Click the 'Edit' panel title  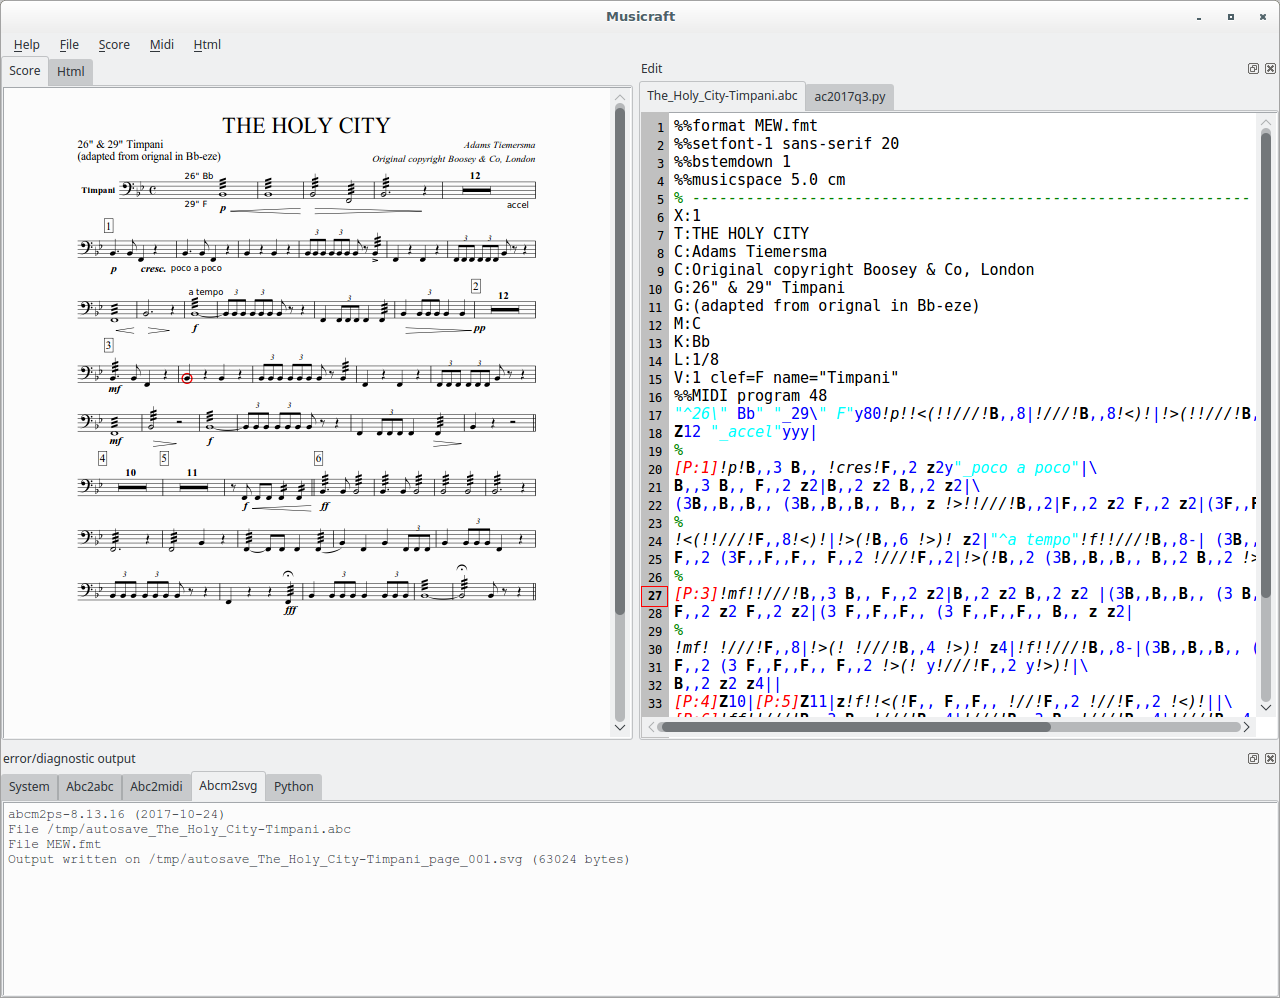[x=652, y=69]
